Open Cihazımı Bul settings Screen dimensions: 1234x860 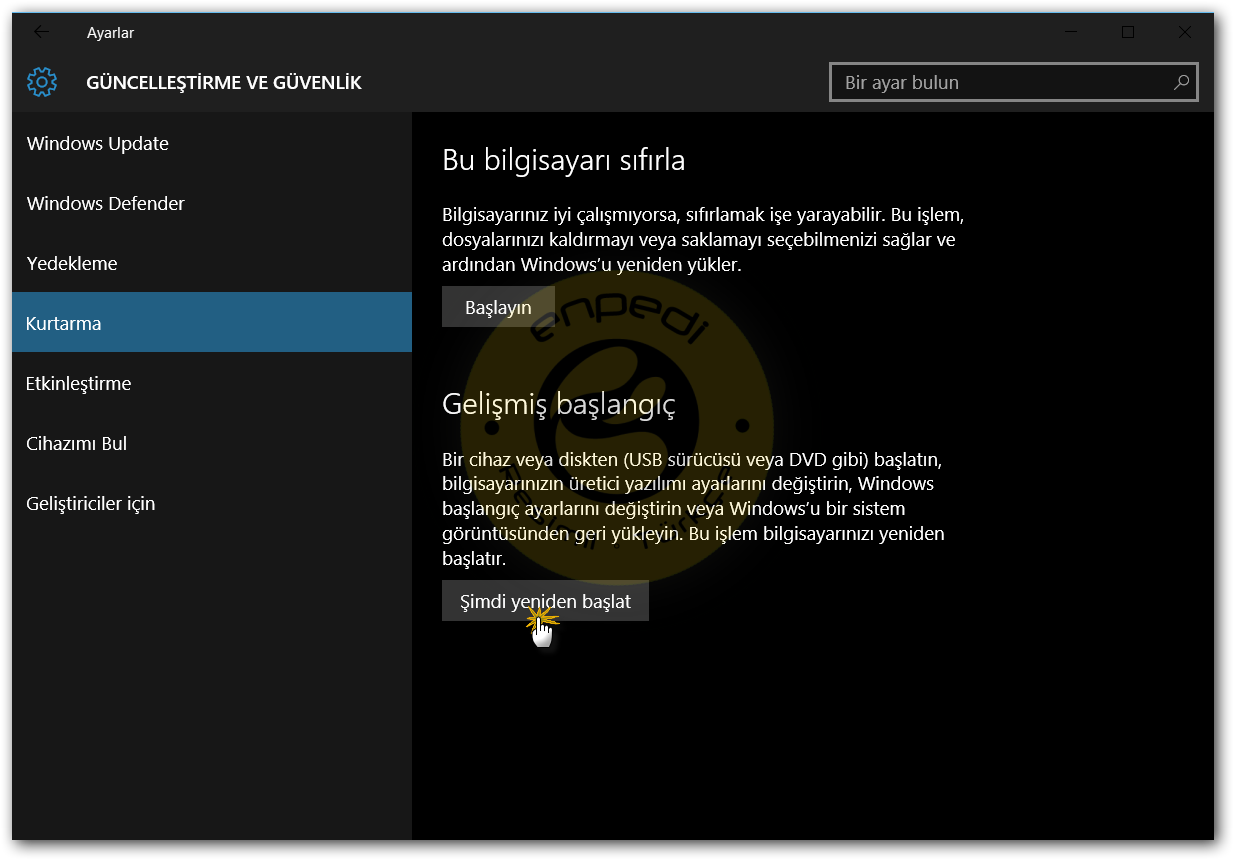tap(212, 443)
